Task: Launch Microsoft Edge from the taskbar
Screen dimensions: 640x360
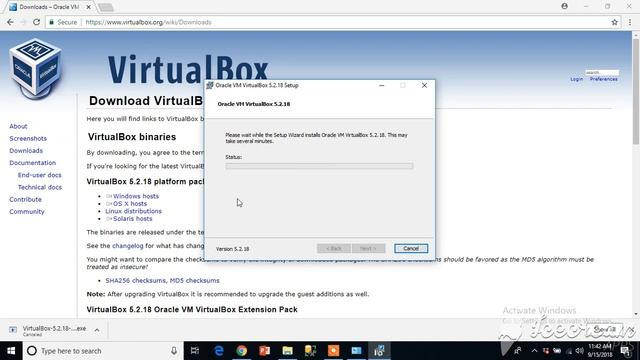Action: [219, 351]
